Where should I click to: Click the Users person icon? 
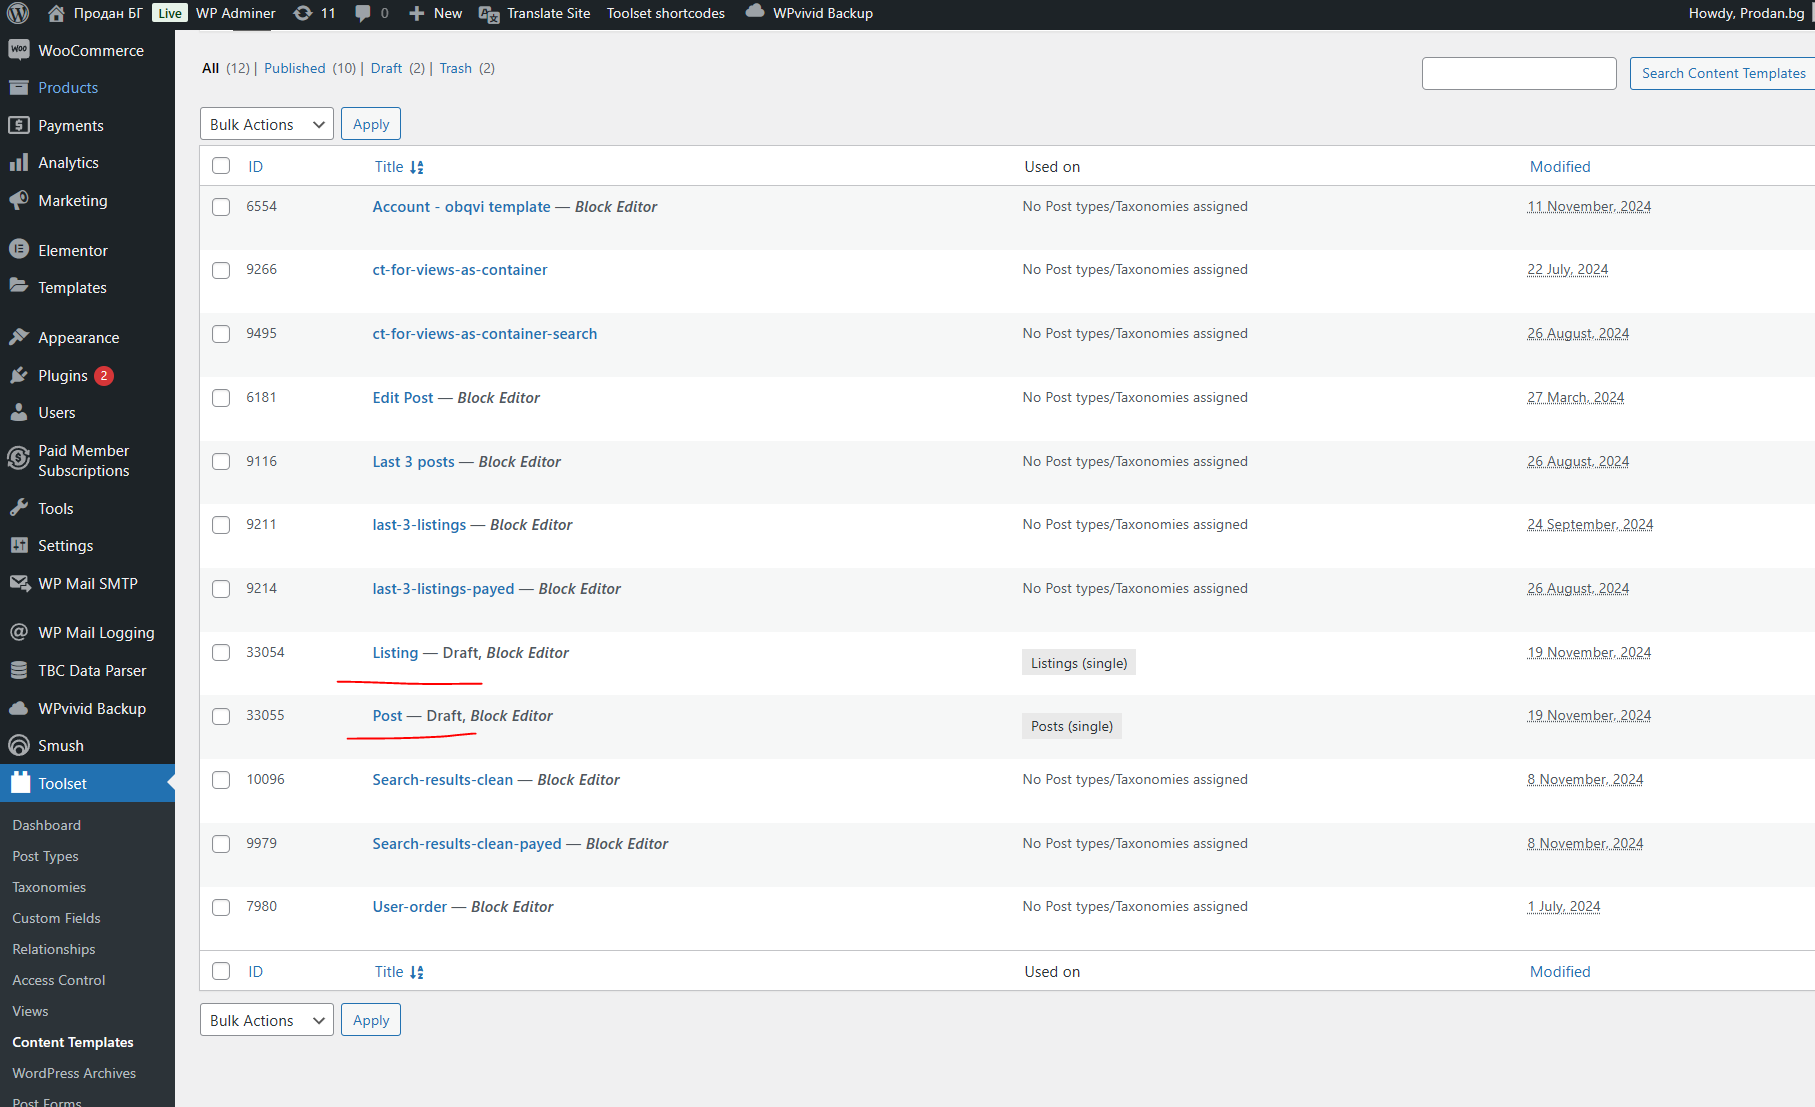[19, 412]
